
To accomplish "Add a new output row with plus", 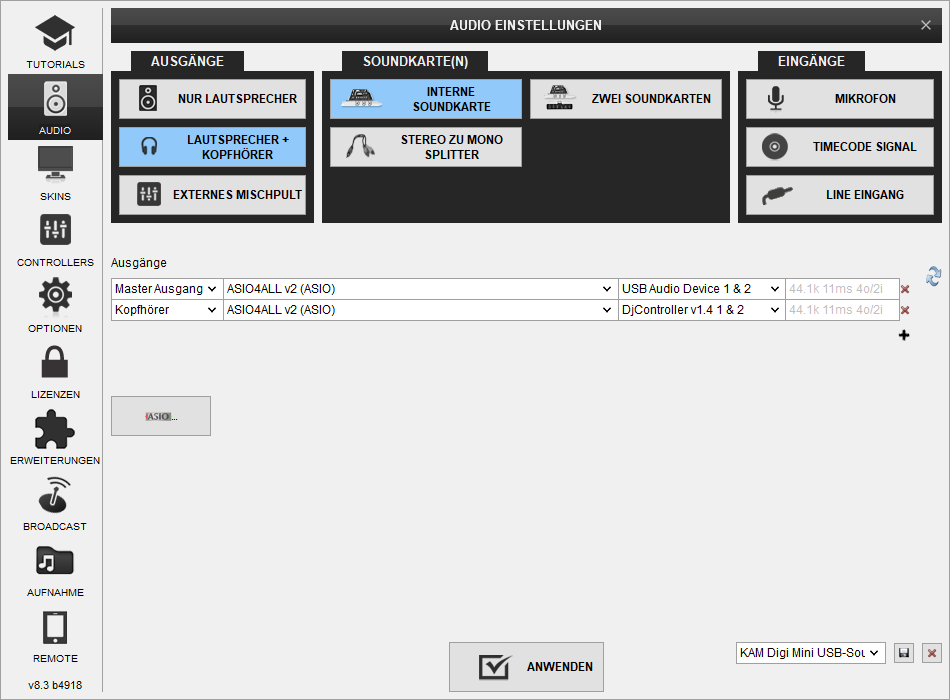I will [x=904, y=335].
